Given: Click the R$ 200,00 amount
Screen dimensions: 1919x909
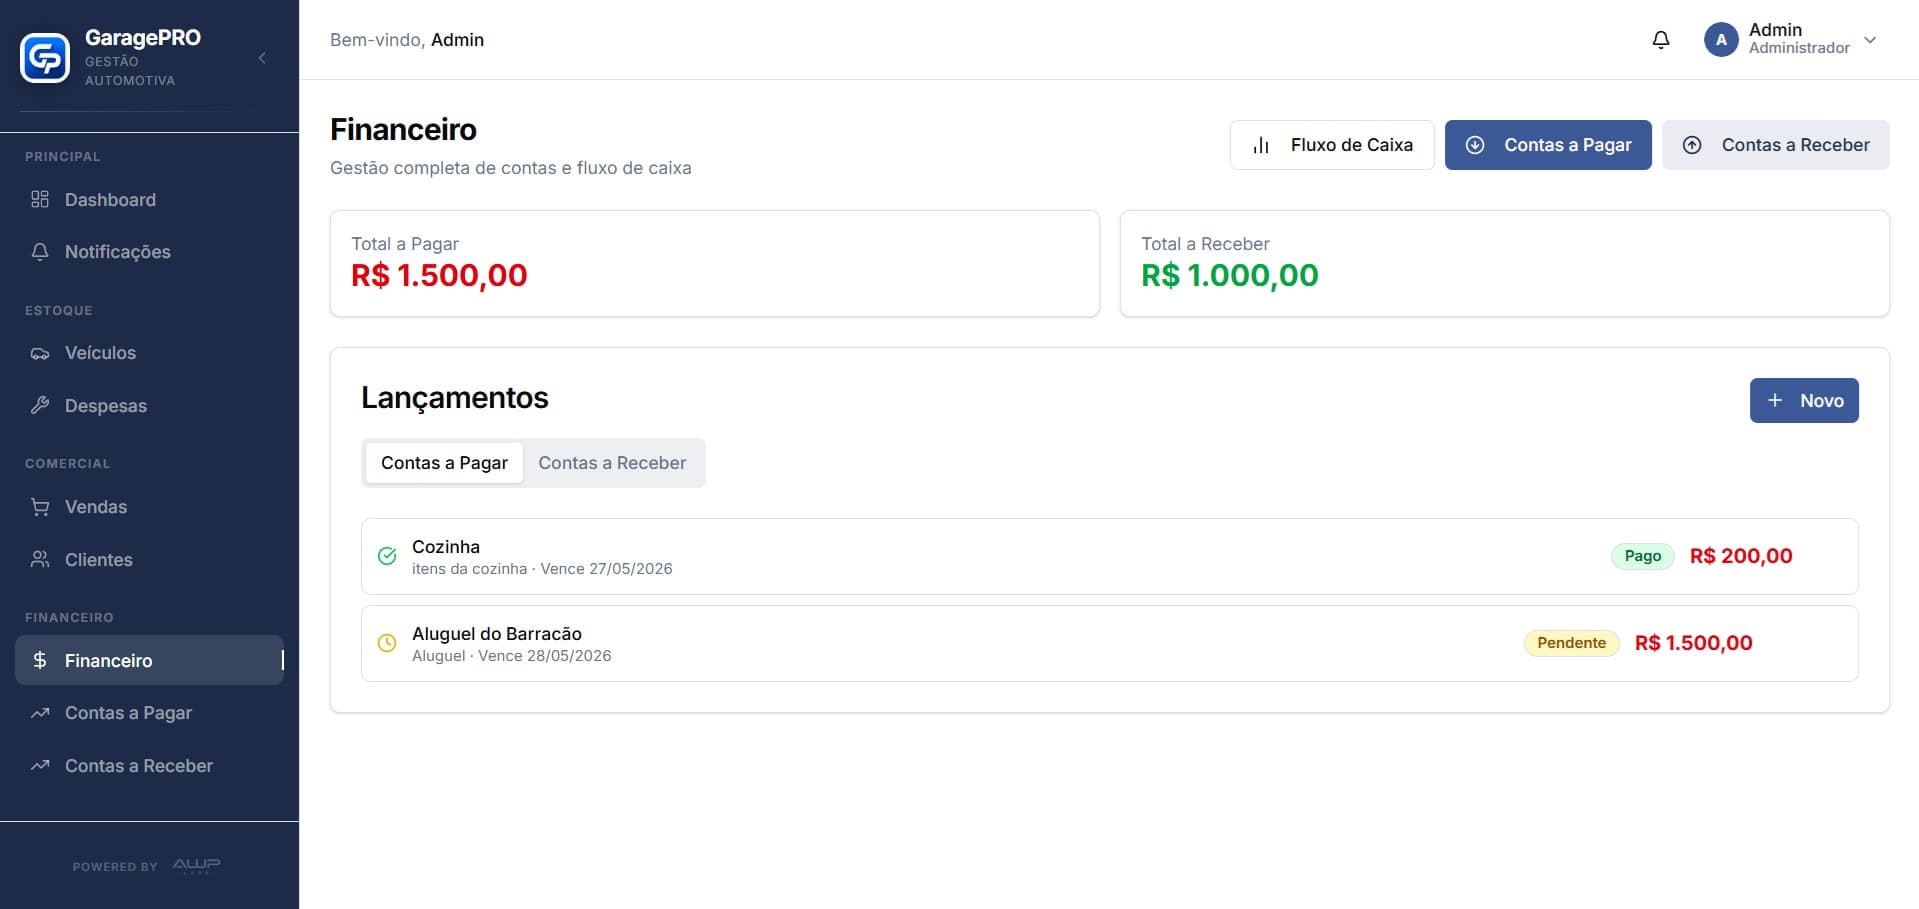Looking at the screenshot, I should (1741, 556).
